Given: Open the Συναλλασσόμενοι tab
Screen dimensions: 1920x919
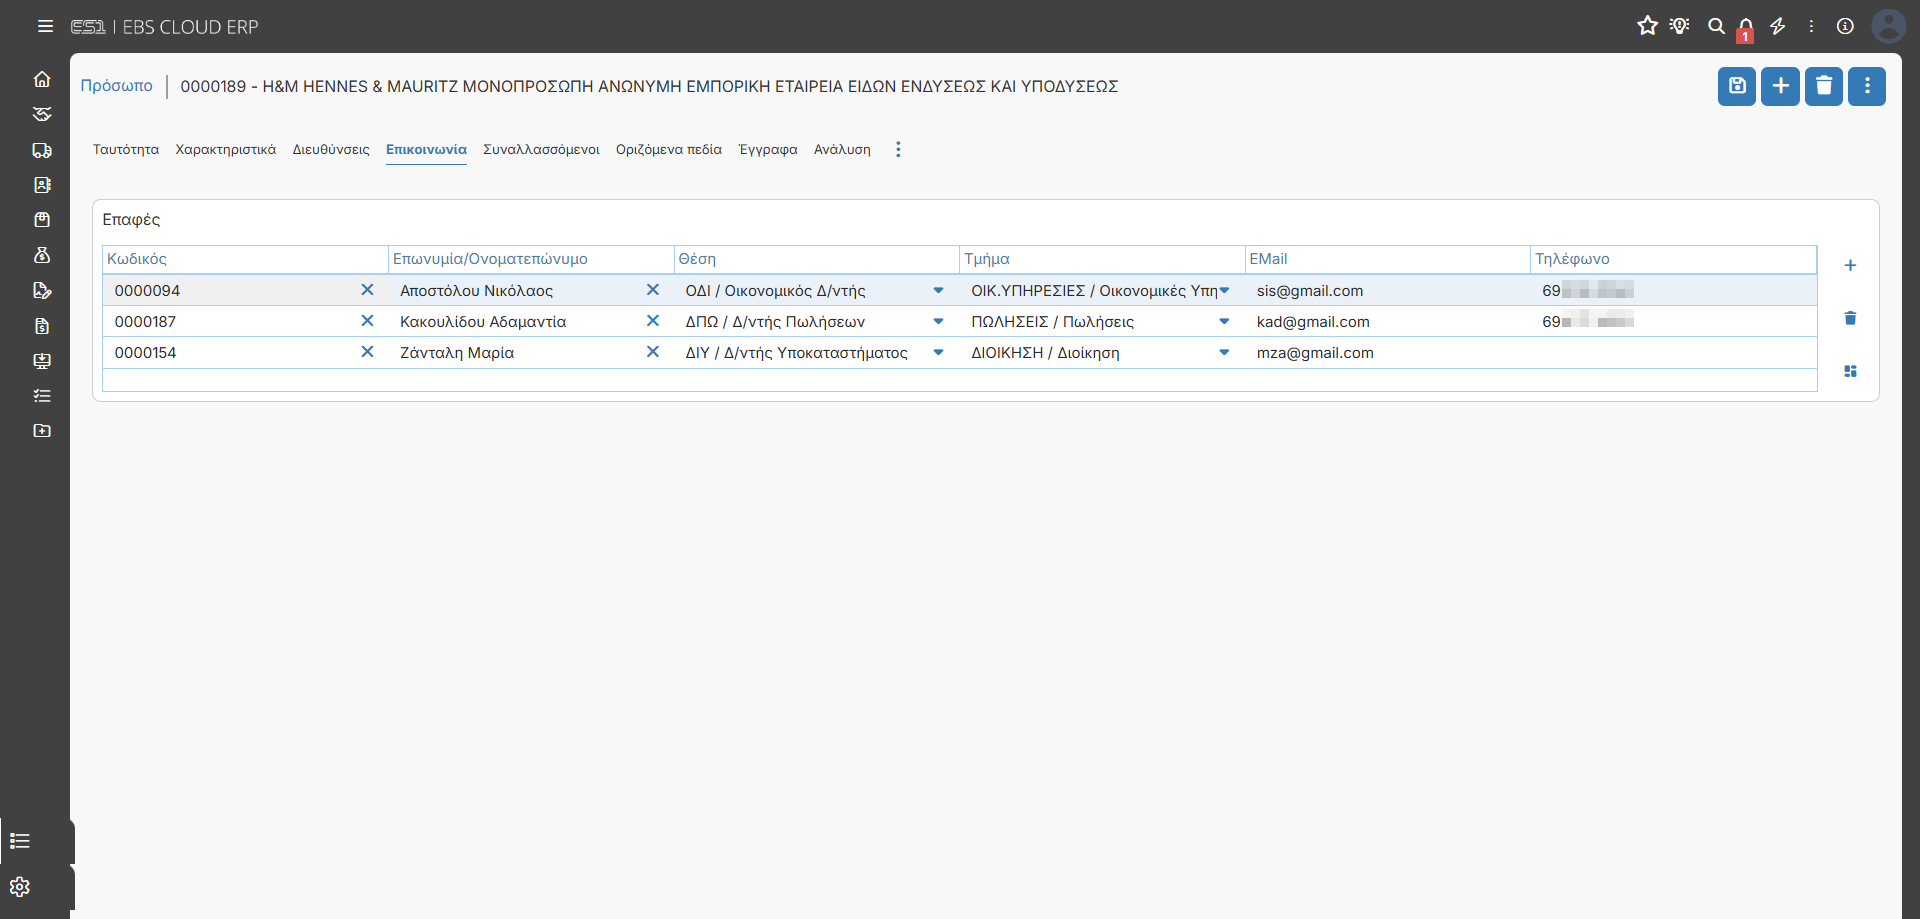Looking at the screenshot, I should pos(542,150).
